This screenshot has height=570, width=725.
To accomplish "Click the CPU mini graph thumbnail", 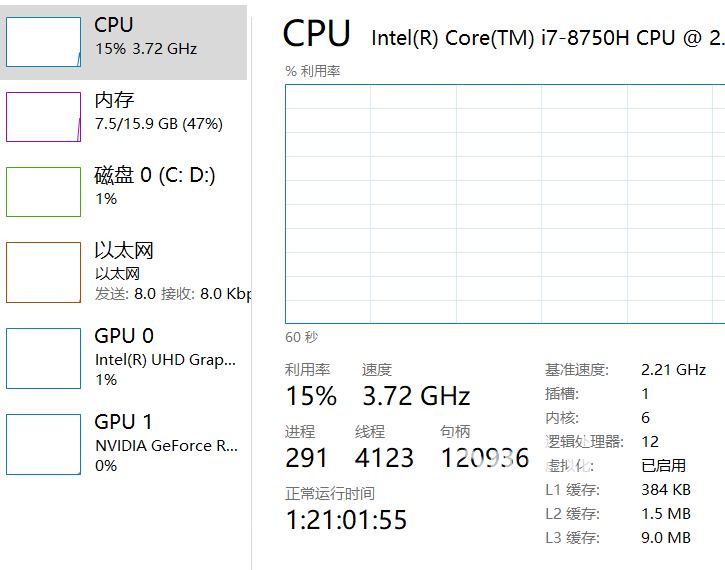I will tap(43, 42).
